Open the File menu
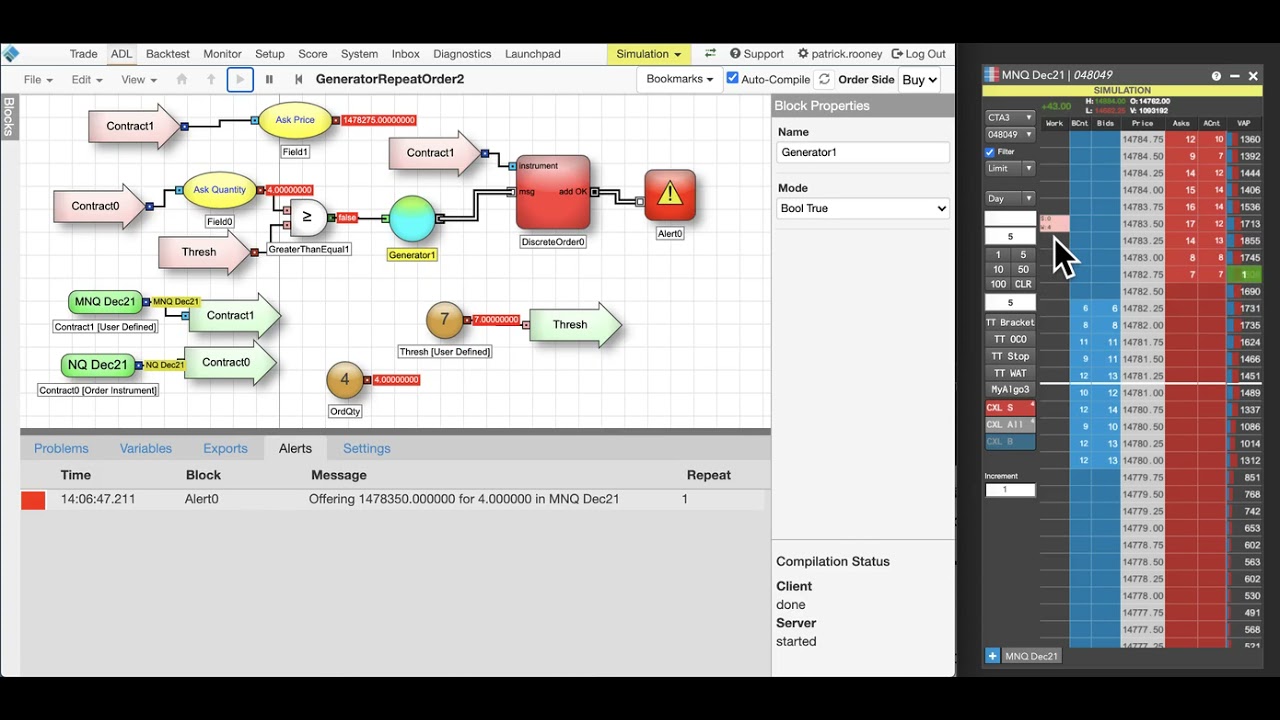 pos(37,80)
